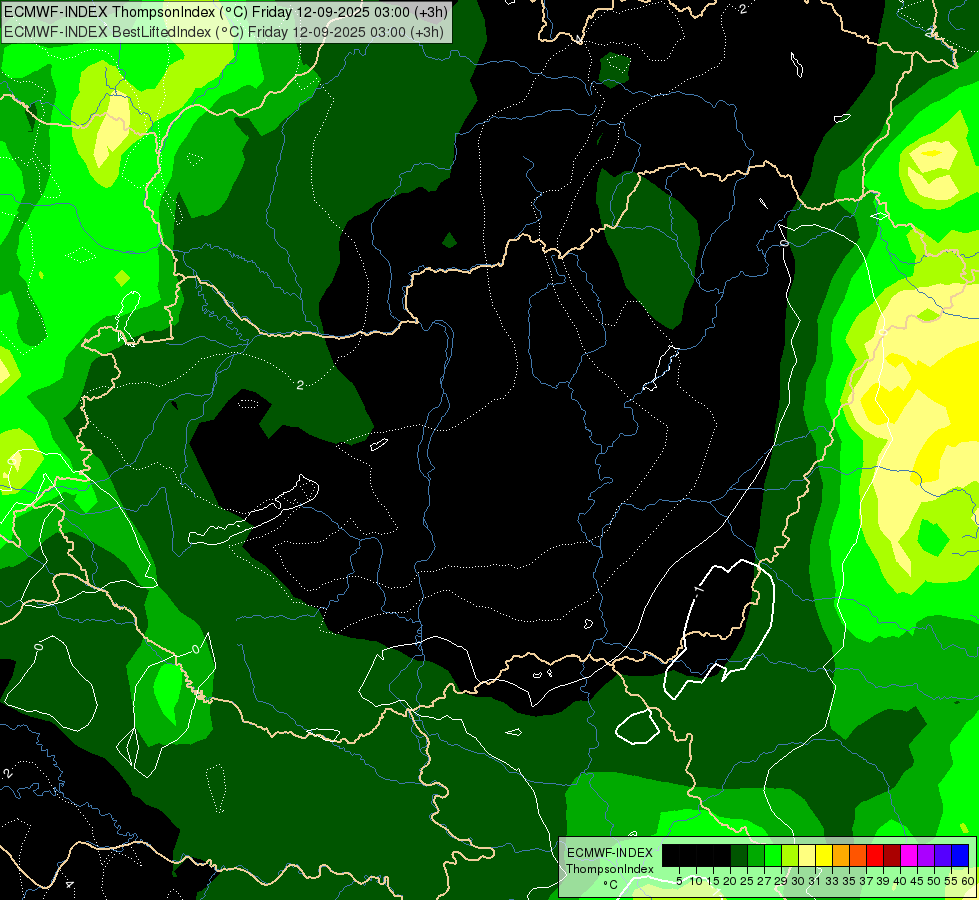The height and width of the screenshot is (900, 979).
Task: Click the legend scale value 15
Action: [713, 881]
